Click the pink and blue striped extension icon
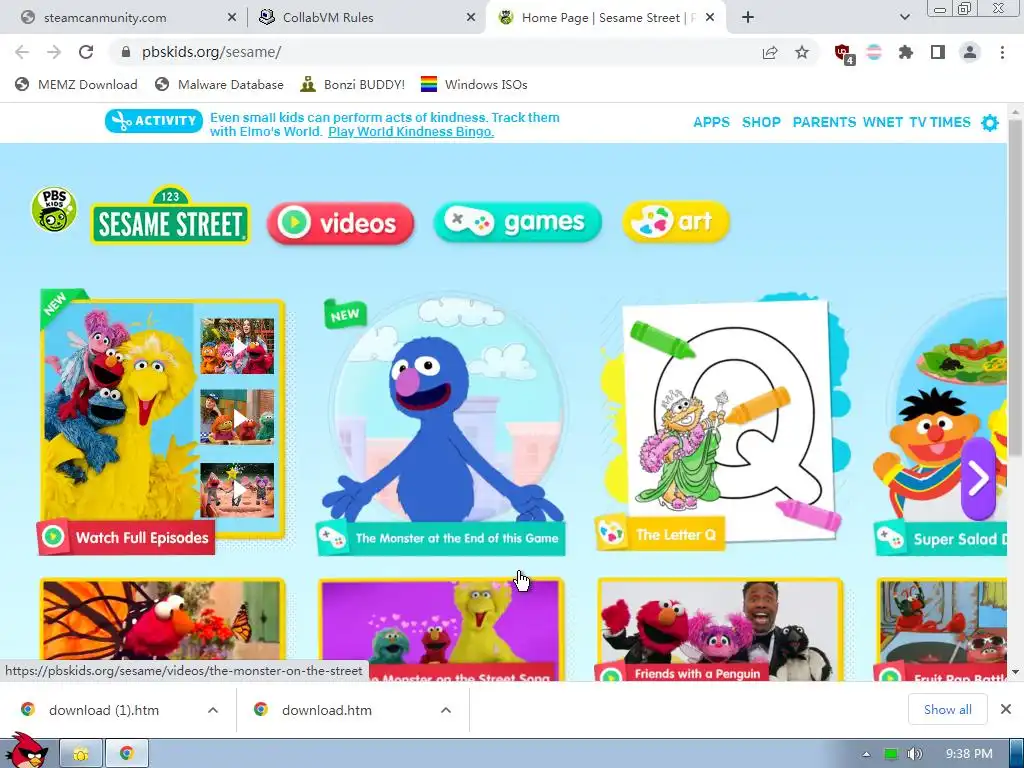 pos(874,52)
